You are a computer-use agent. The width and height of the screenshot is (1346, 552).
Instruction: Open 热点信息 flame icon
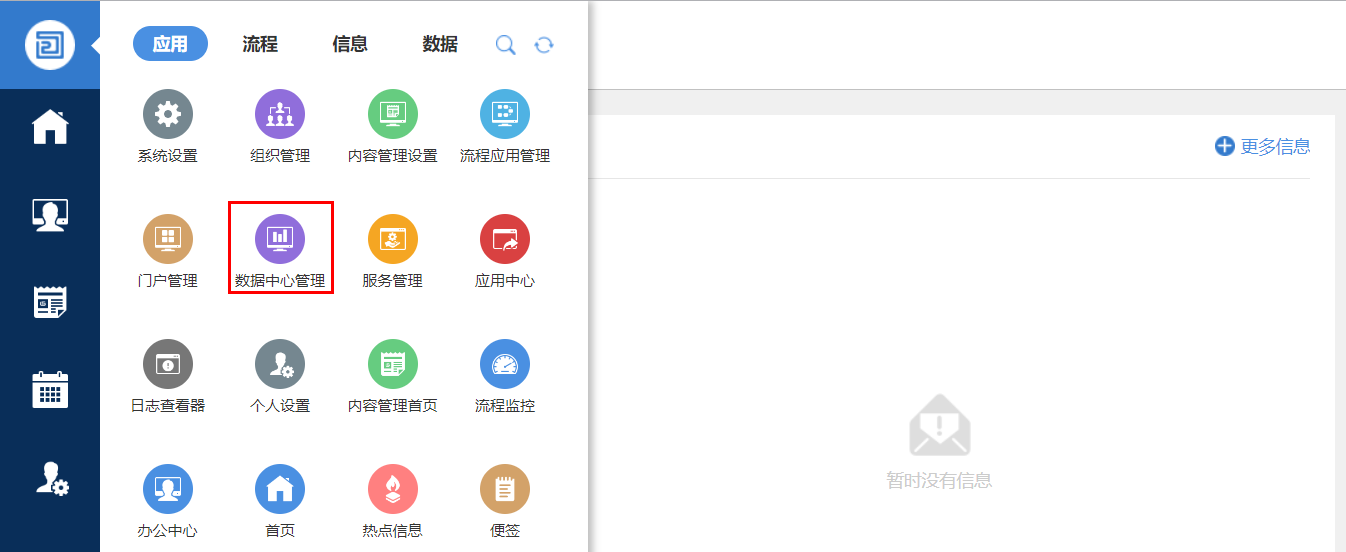coord(393,490)
